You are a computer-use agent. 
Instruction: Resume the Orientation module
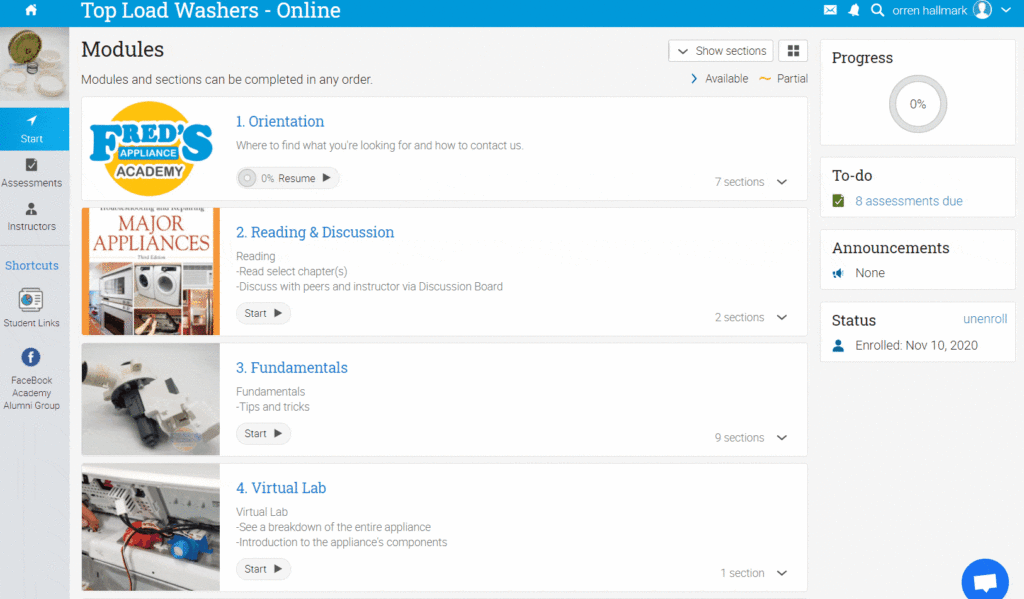coord(287,178)
